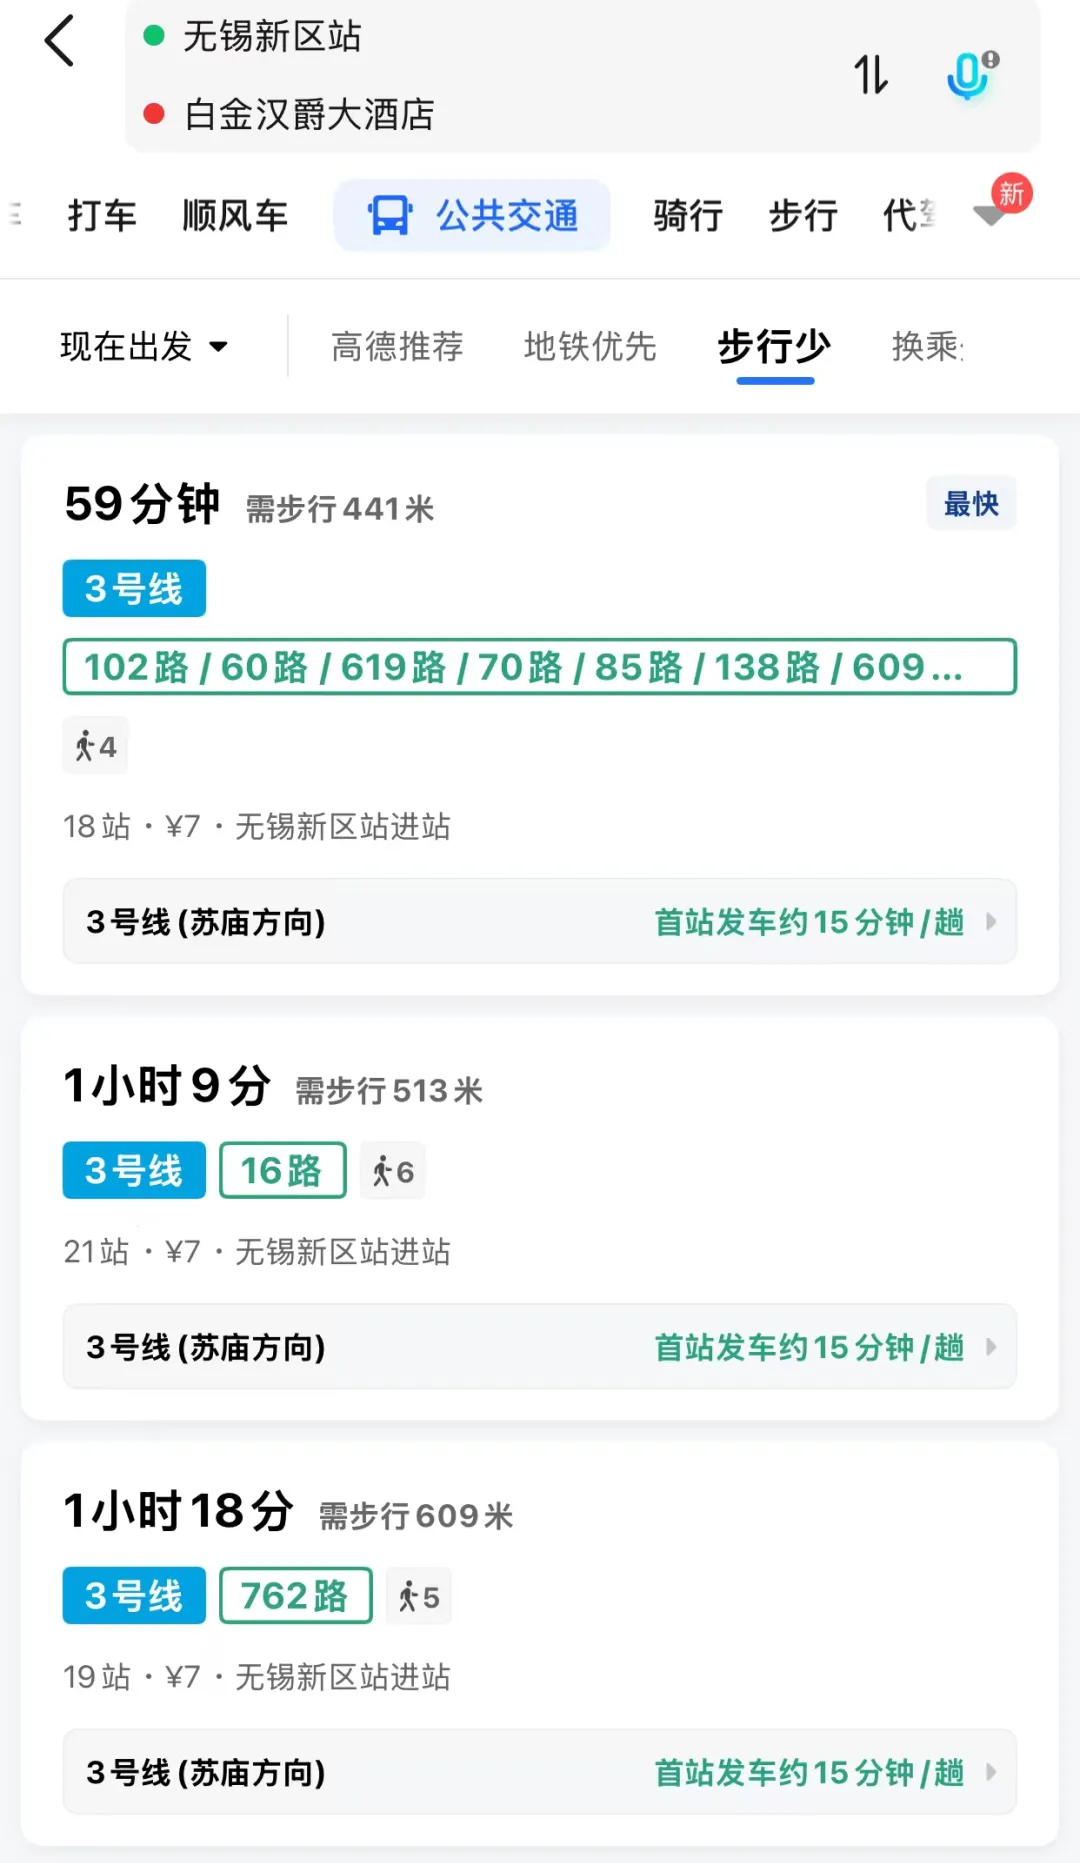
Task: Edit destination 白金汉爵大酒店 field
Action: click(310, 114)
